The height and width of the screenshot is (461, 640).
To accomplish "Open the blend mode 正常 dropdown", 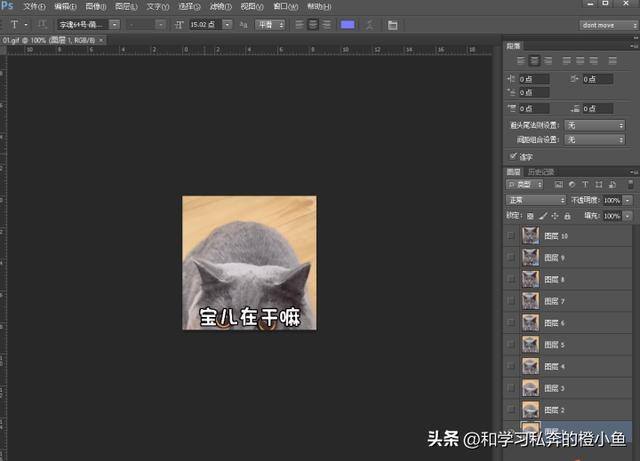I will tap(536, 200).
